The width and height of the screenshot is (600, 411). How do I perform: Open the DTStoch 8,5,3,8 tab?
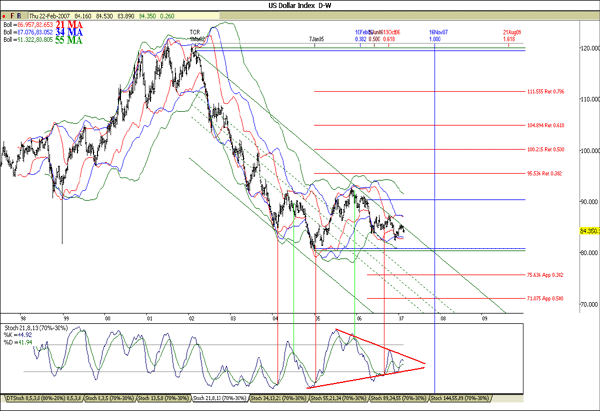point(44,398)
